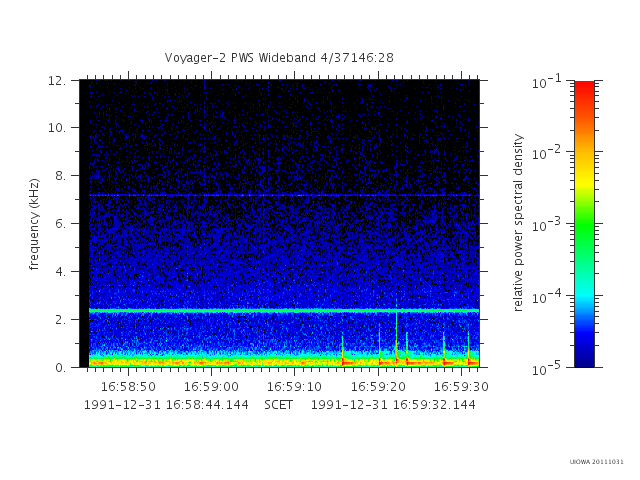Click the 2. frequency tick label
640x480 pixels.
(60, 319)
